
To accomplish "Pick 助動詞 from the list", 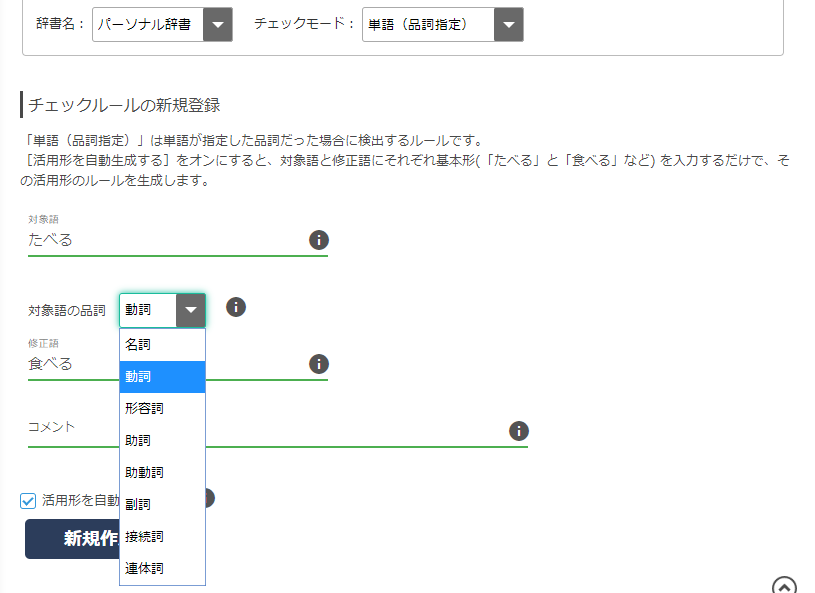I will (162, 473).
